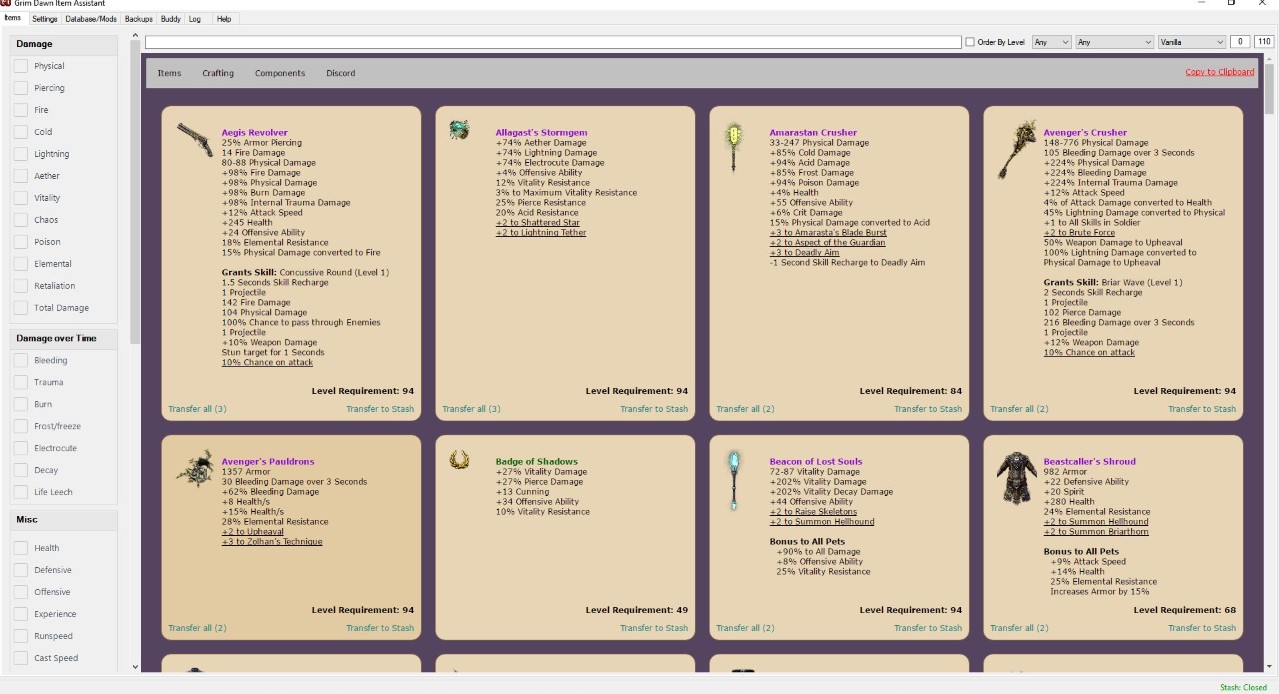Click the Beacon of Lost Souls scepter icon
Viewport: 1279px width, 694px height.
(x=733, y=479)
